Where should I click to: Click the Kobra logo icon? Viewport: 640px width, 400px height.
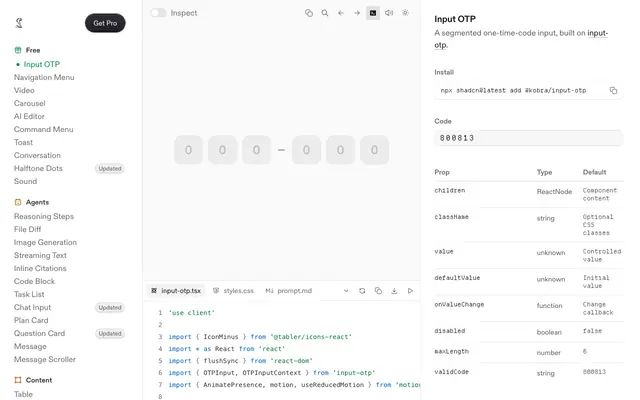19,23
